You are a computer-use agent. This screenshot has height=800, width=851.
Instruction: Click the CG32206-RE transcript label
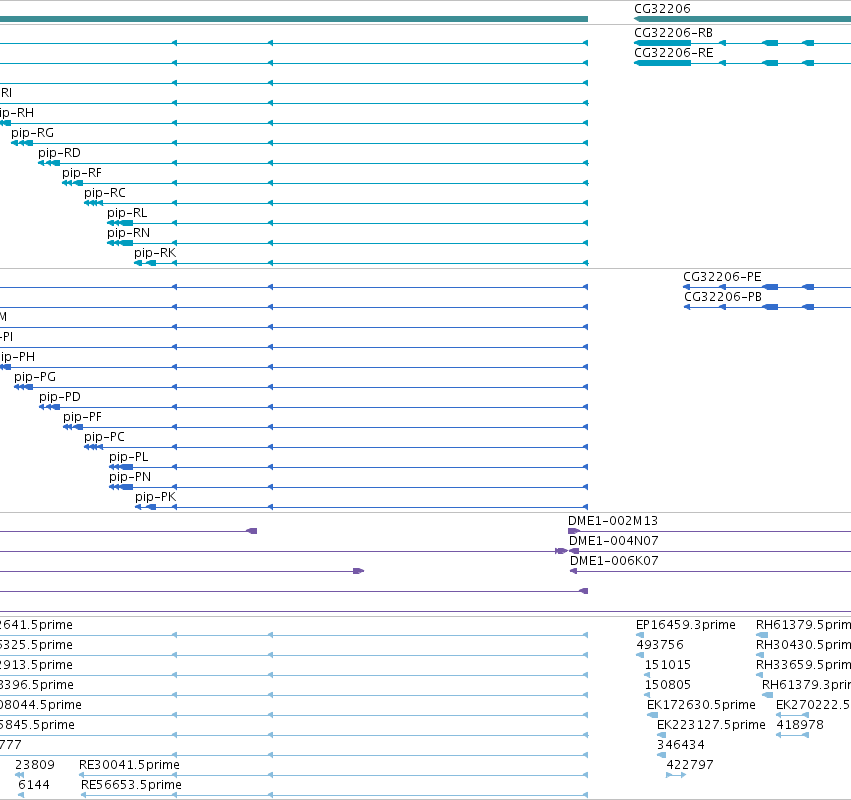click(674, 53)
